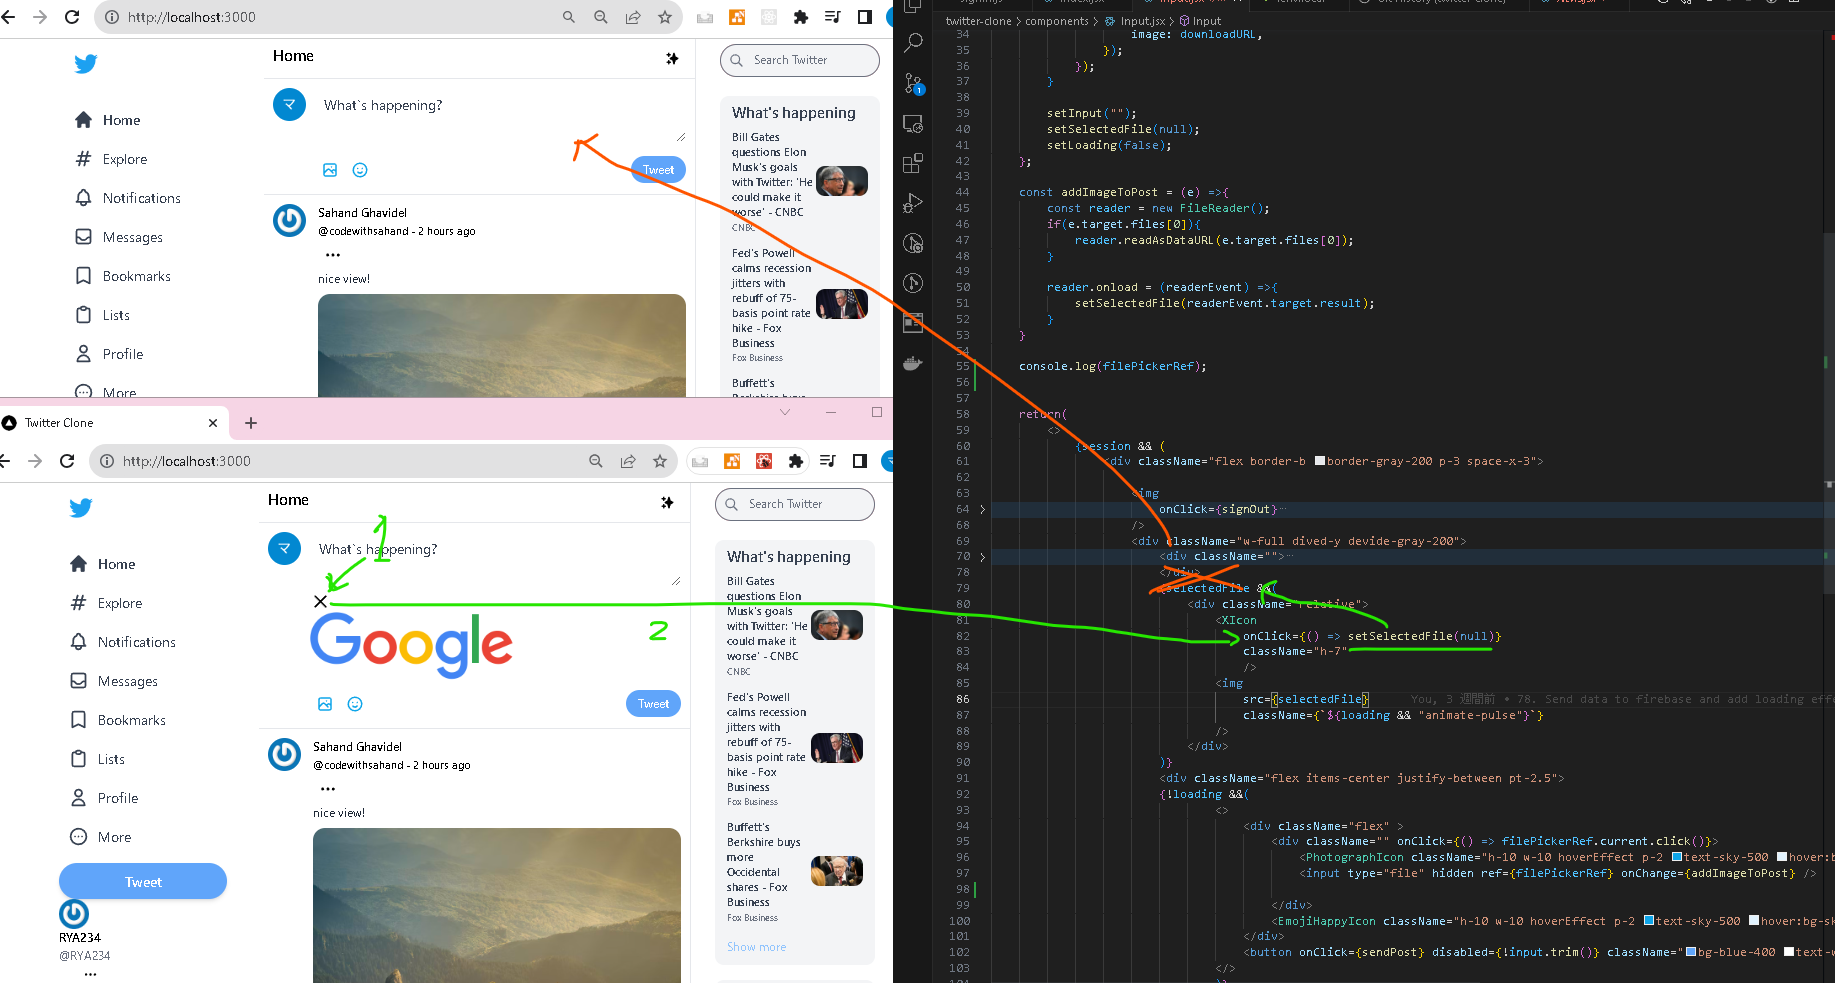Click Twitter bird logo in lower browser
This screenshot has width=1835, height=983.
coord(81,508)
